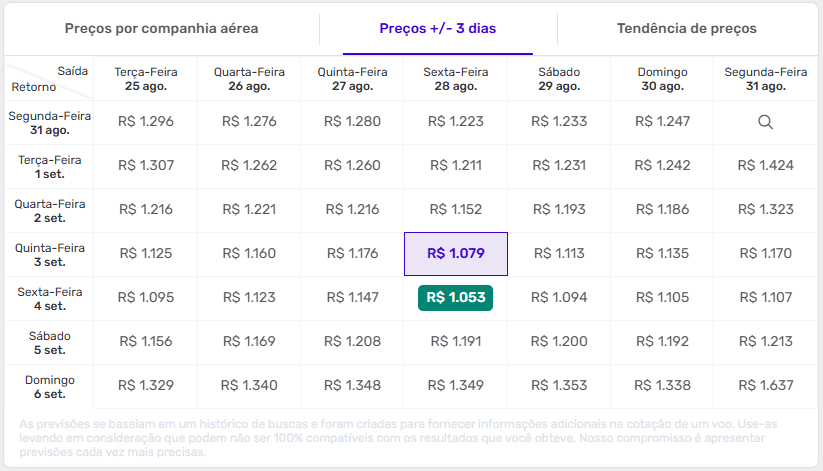Click the Segunda-Feira 31 ago. departure column header
The image size is (823, 471).
[765, 79]
